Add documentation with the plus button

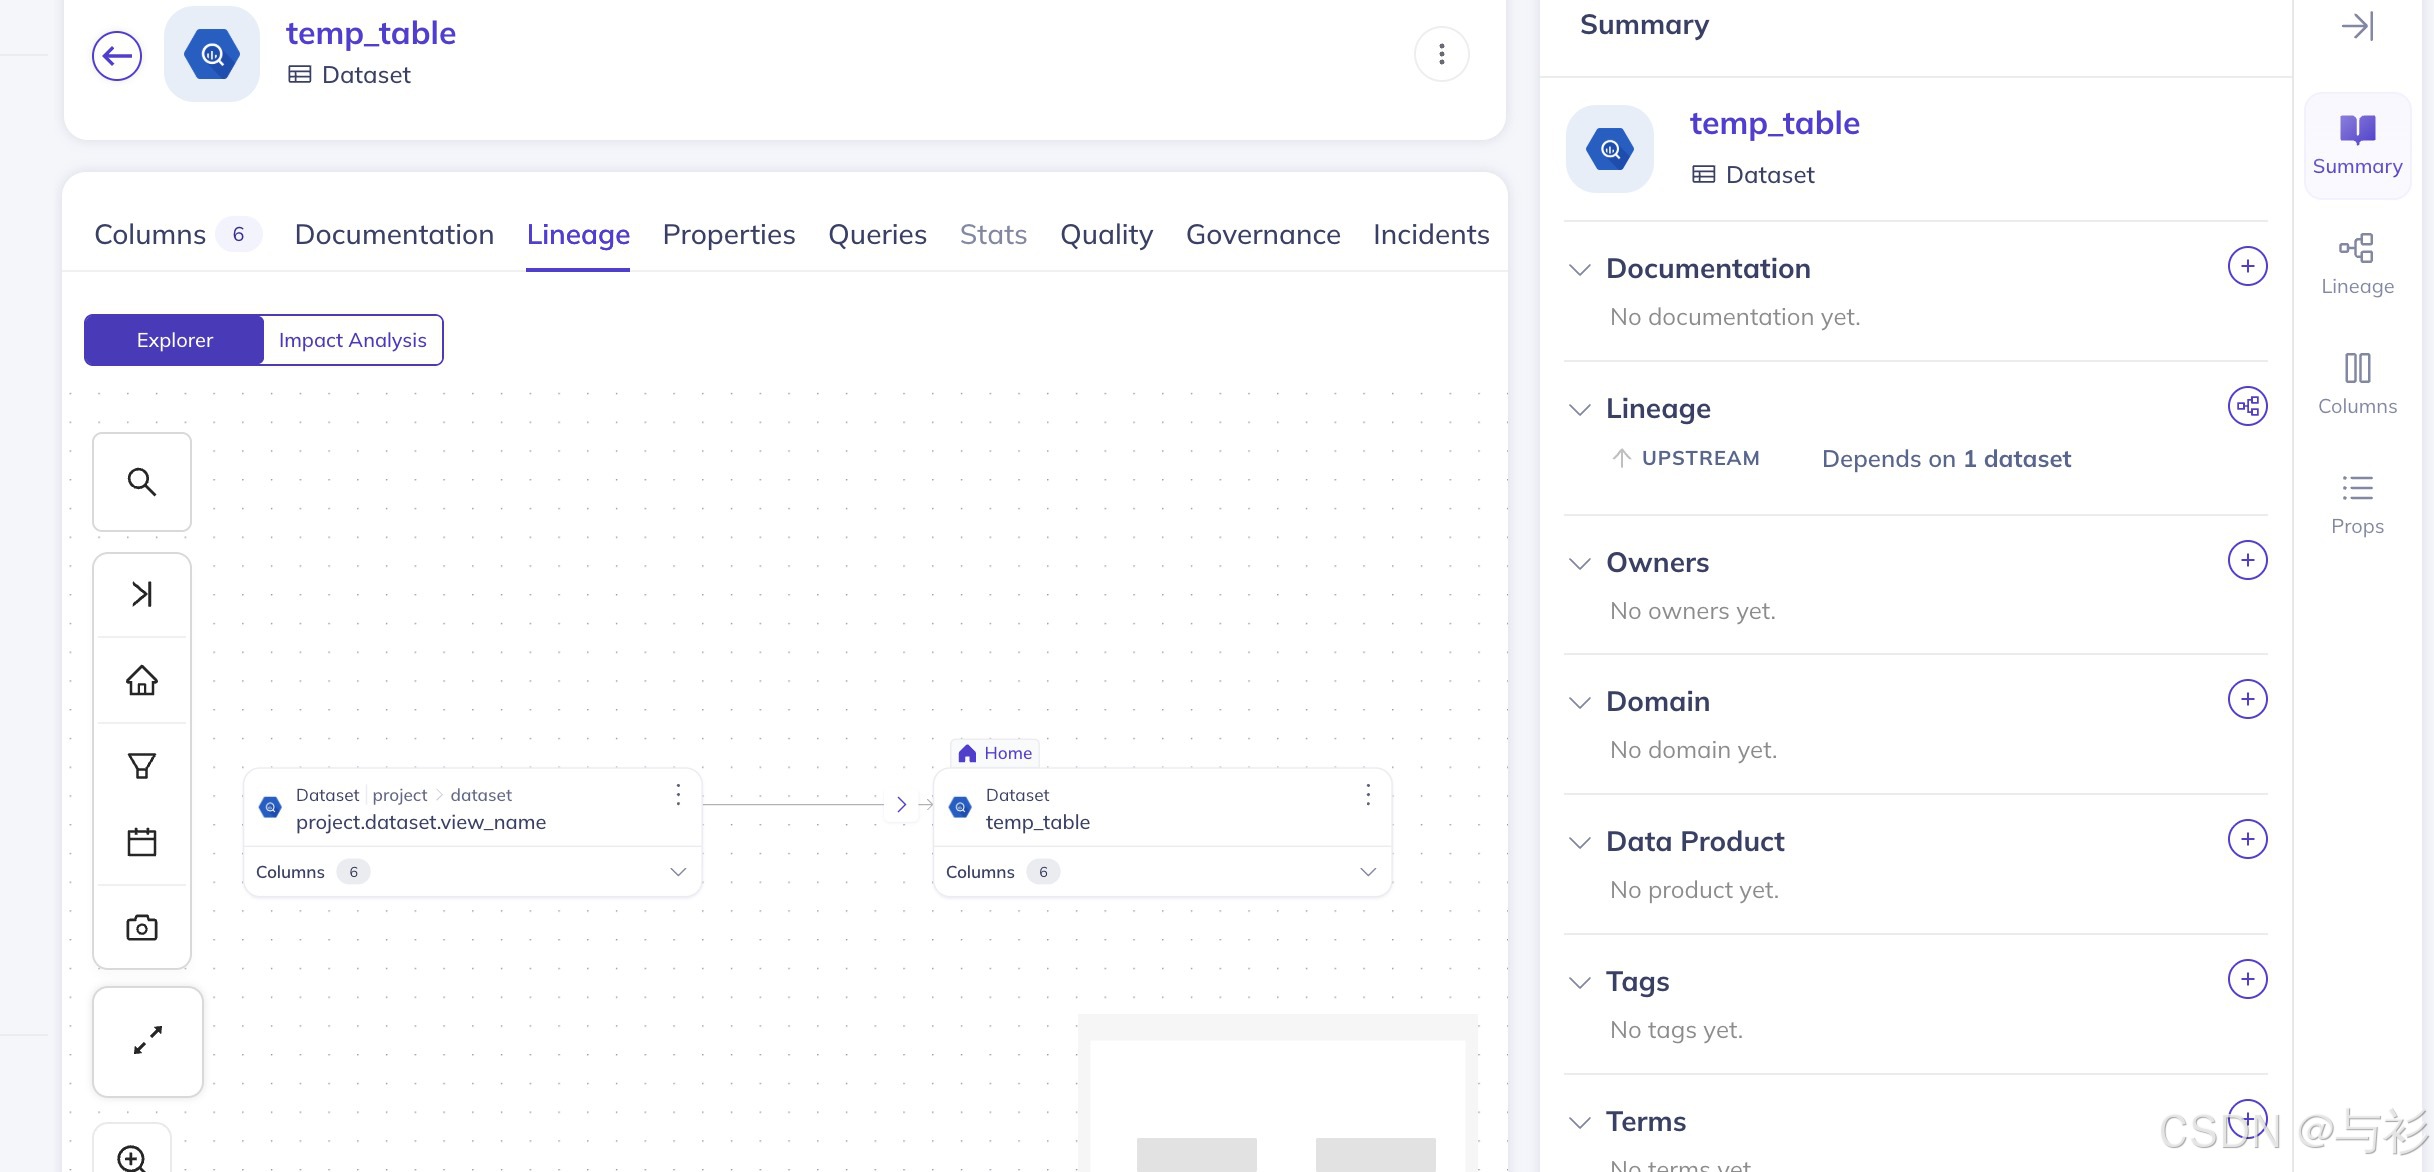click(x=2247, y=266)
